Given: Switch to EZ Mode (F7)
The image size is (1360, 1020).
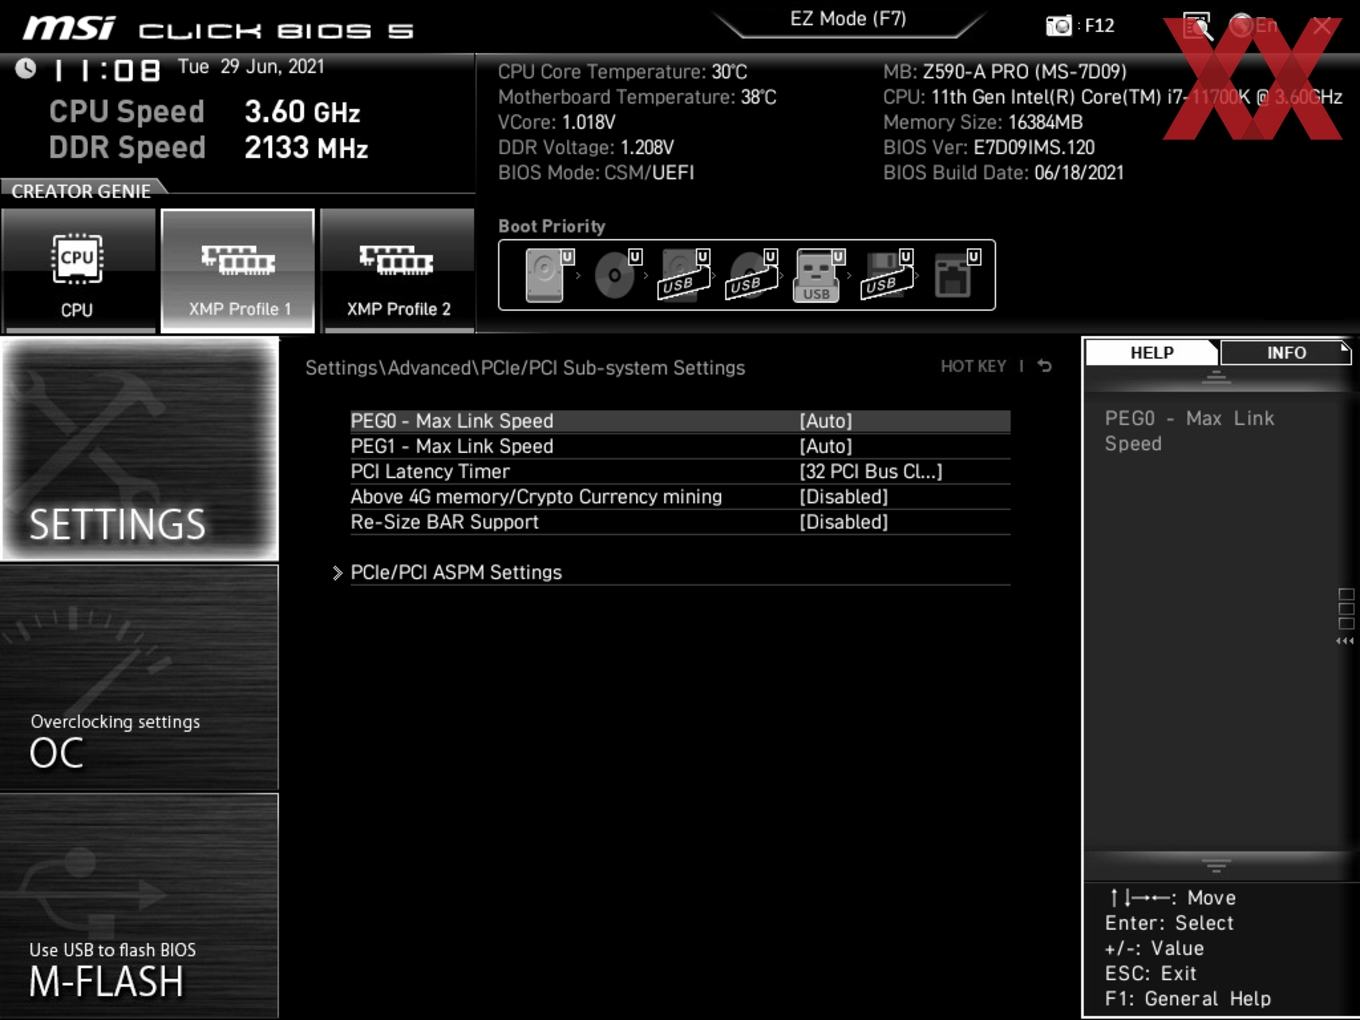Looking at the screenshot, I should pos(848,19).
